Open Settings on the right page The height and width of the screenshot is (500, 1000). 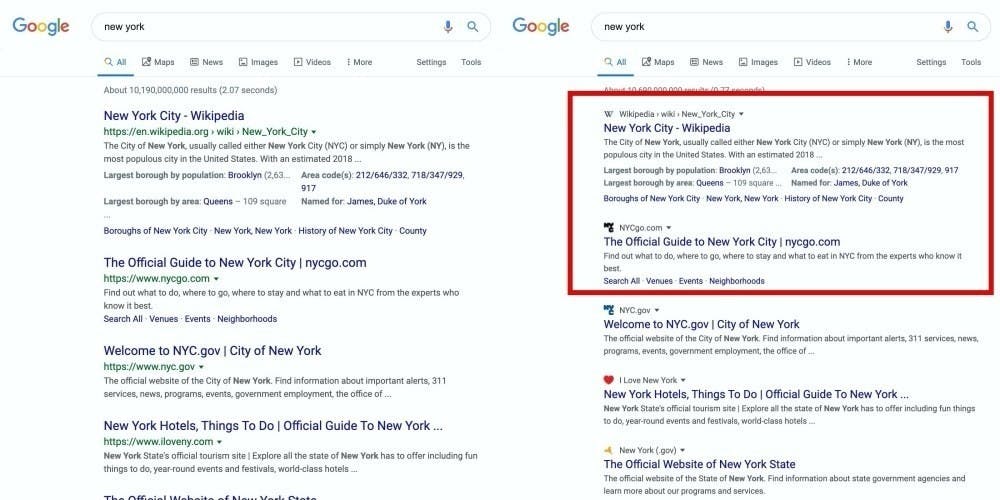point(931,62)
